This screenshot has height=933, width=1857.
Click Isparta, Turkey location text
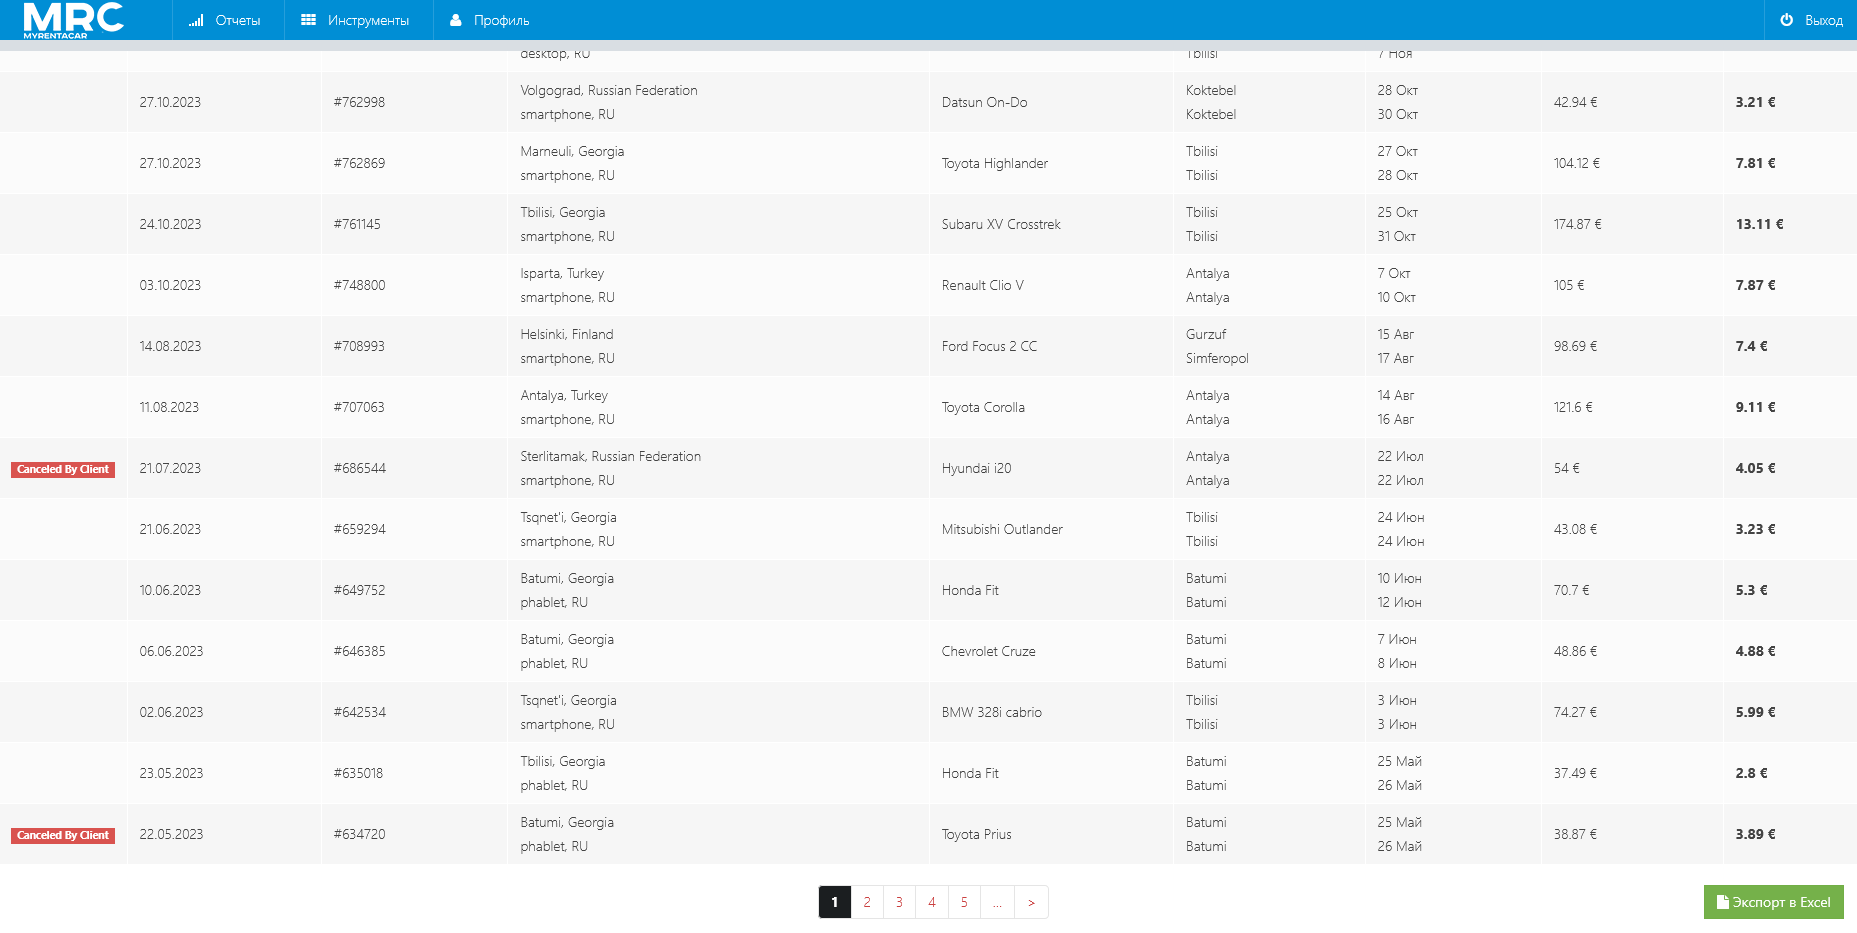[x=562, y=273]
